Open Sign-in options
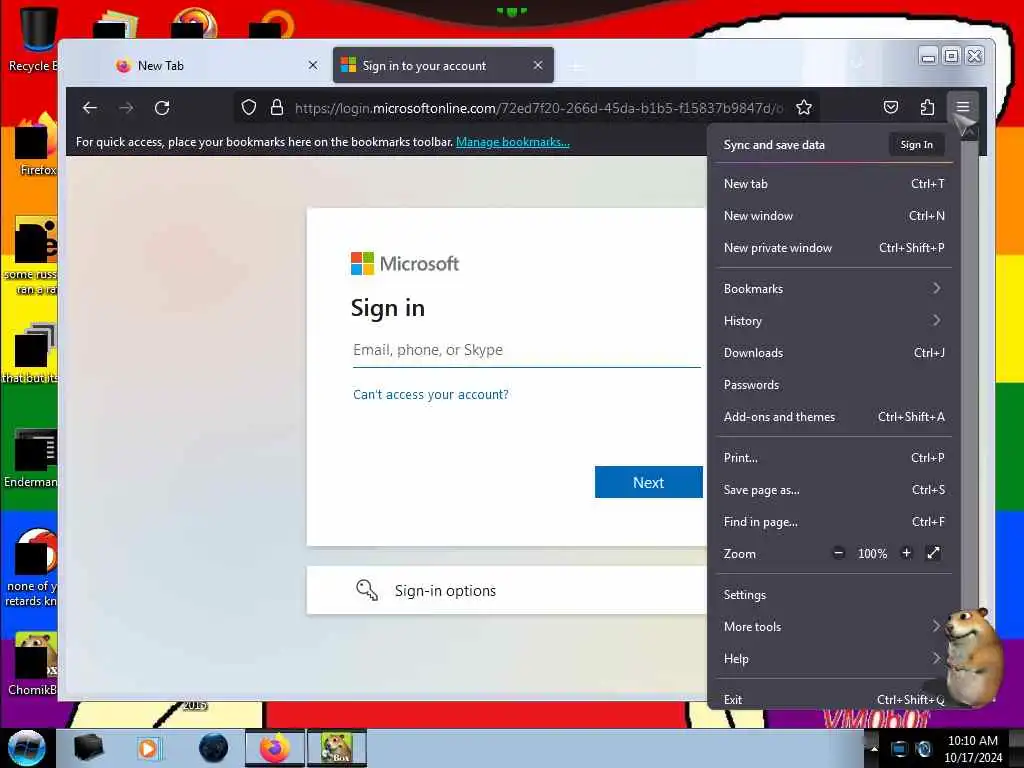This screenshot has height=768, width=1024. (507, 590)
